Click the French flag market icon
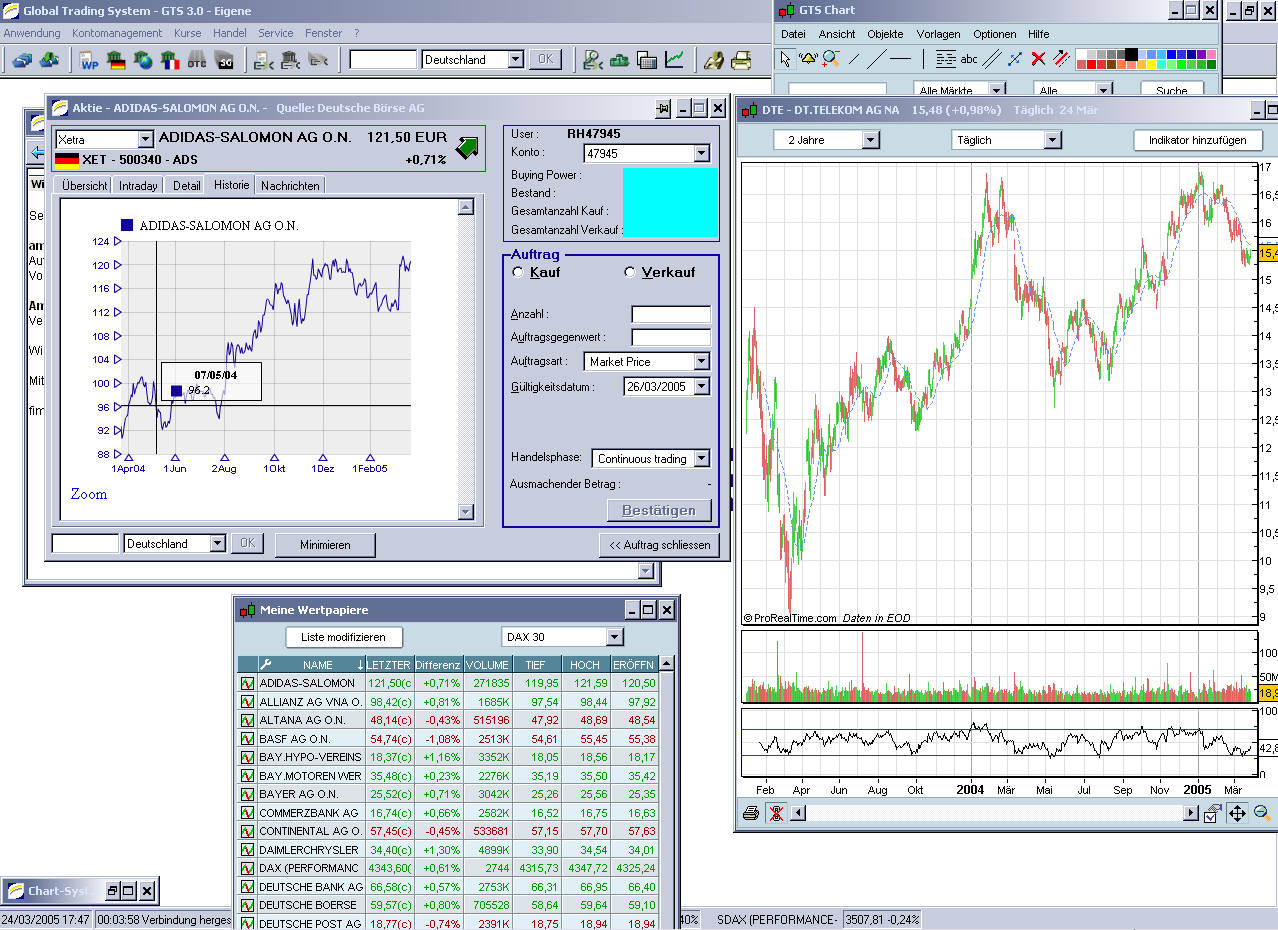The image size is (1278, 930). click(171, 60)
